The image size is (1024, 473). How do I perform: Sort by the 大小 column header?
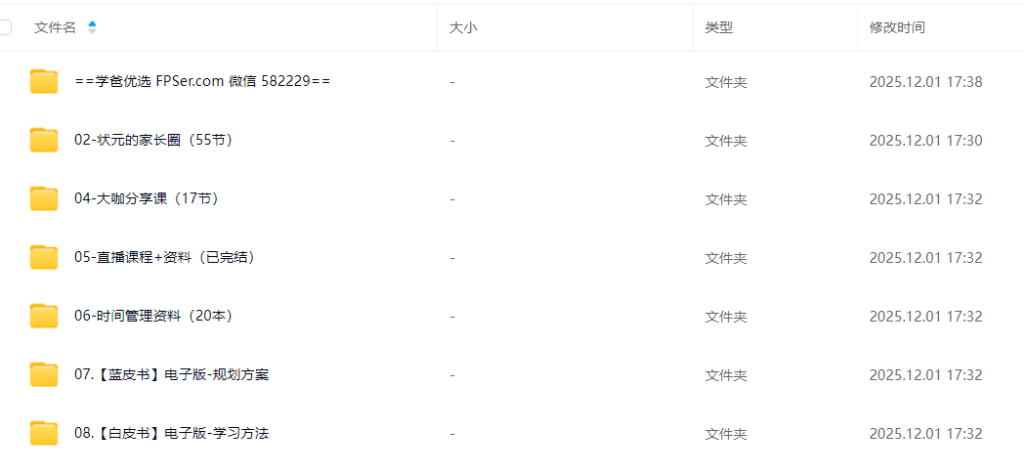pyautogui.click(x=460, y=27)
